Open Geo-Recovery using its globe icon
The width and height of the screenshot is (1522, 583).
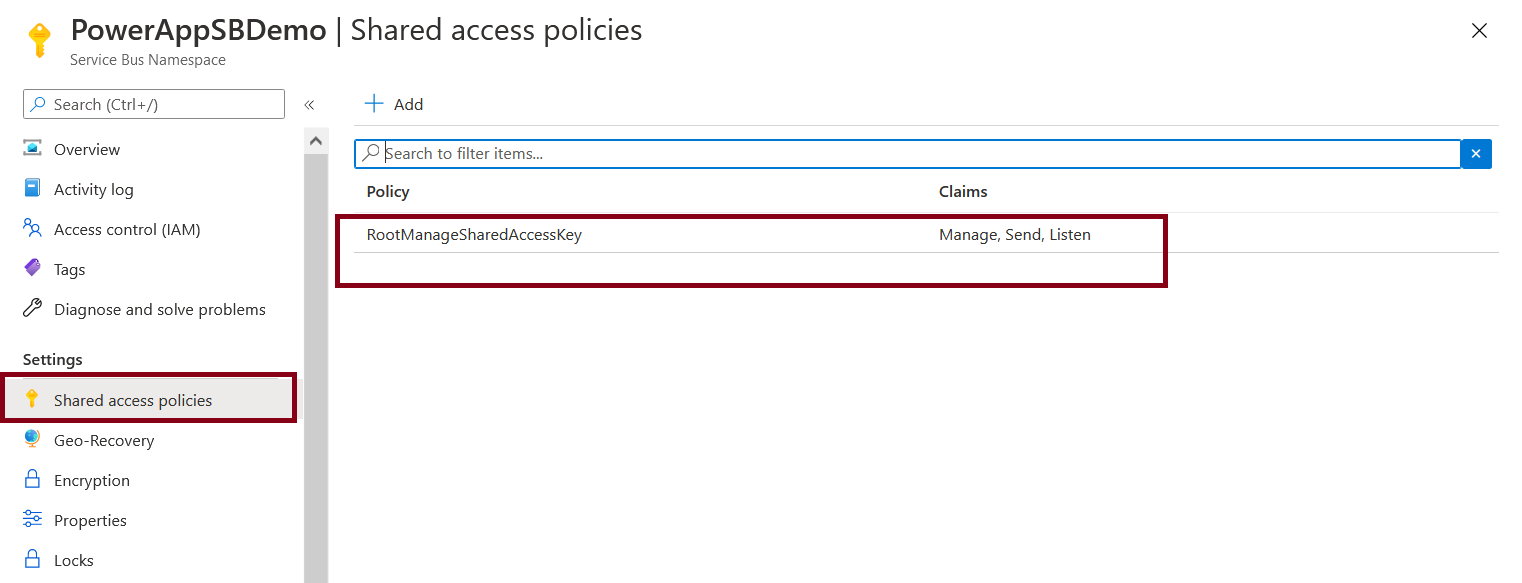[x=33, y=439]
